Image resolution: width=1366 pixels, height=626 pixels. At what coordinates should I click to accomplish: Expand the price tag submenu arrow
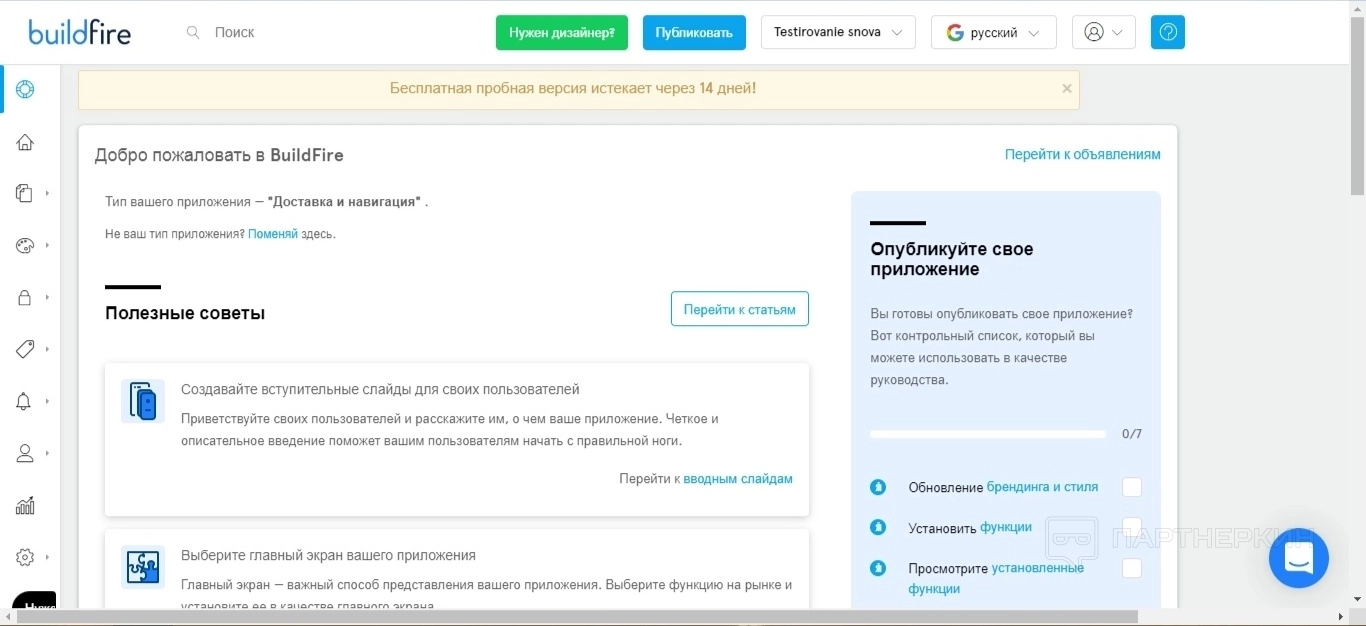click(47, 349)
